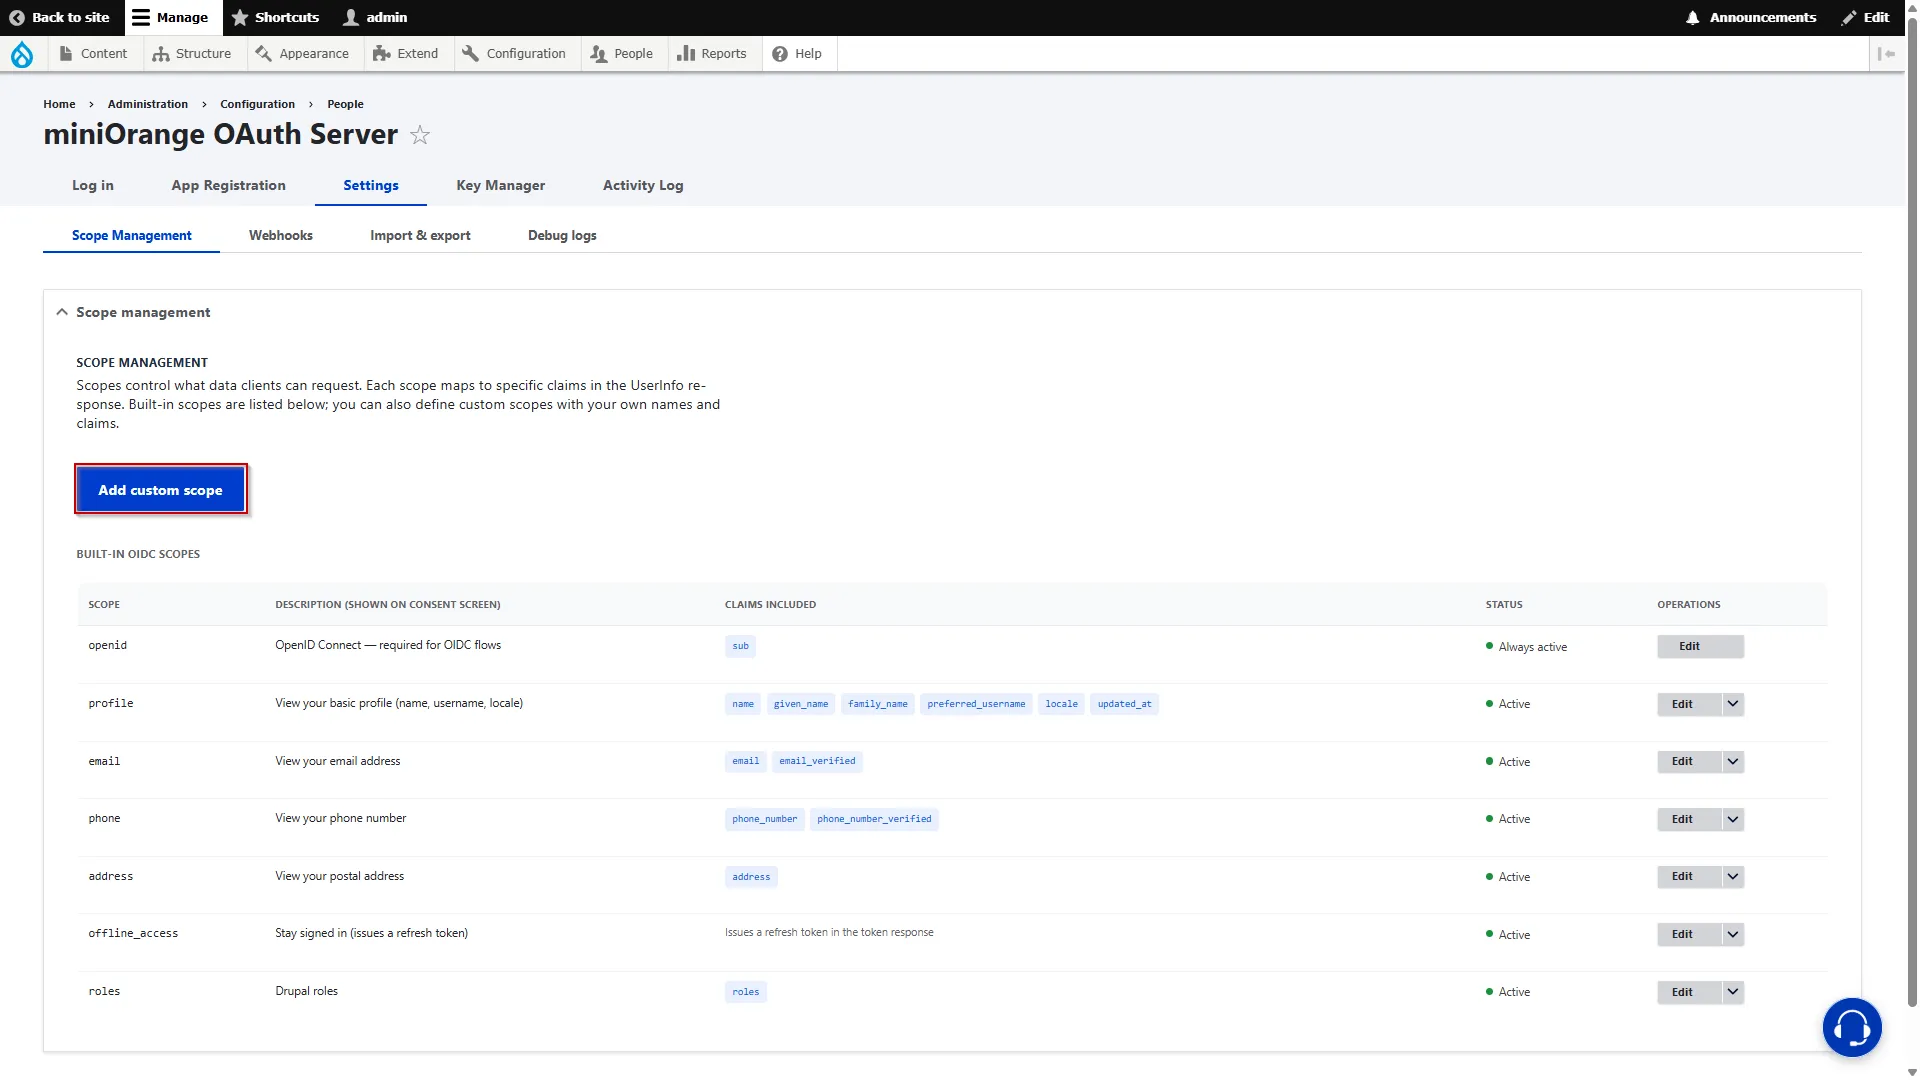
Task: Click the family_name claim tag
Action: (878, 704)
